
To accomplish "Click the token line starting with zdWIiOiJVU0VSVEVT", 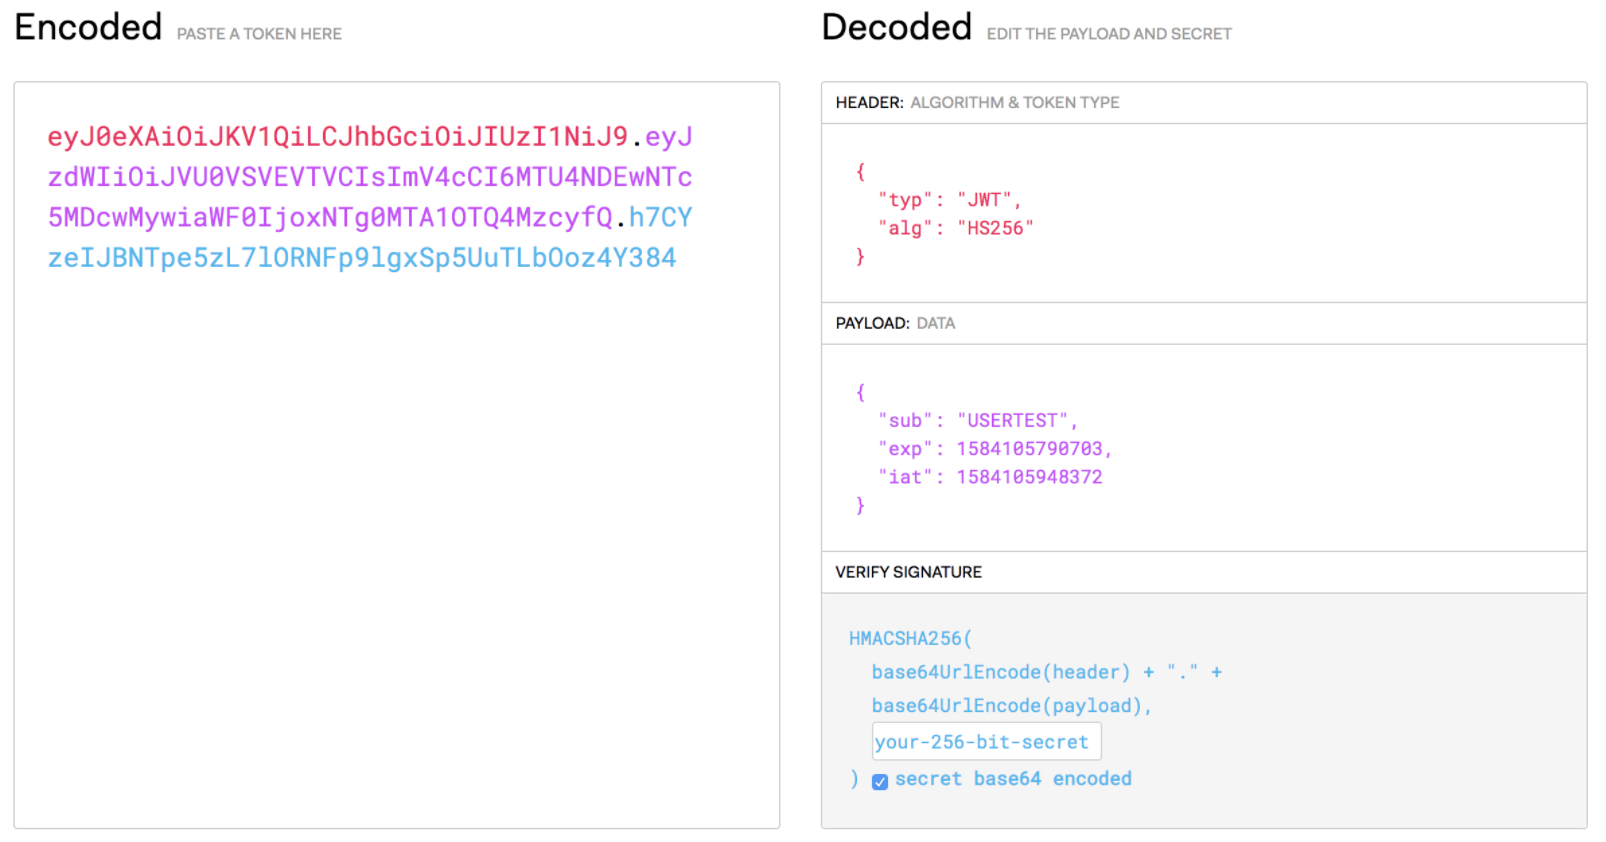I will [369, 177].
